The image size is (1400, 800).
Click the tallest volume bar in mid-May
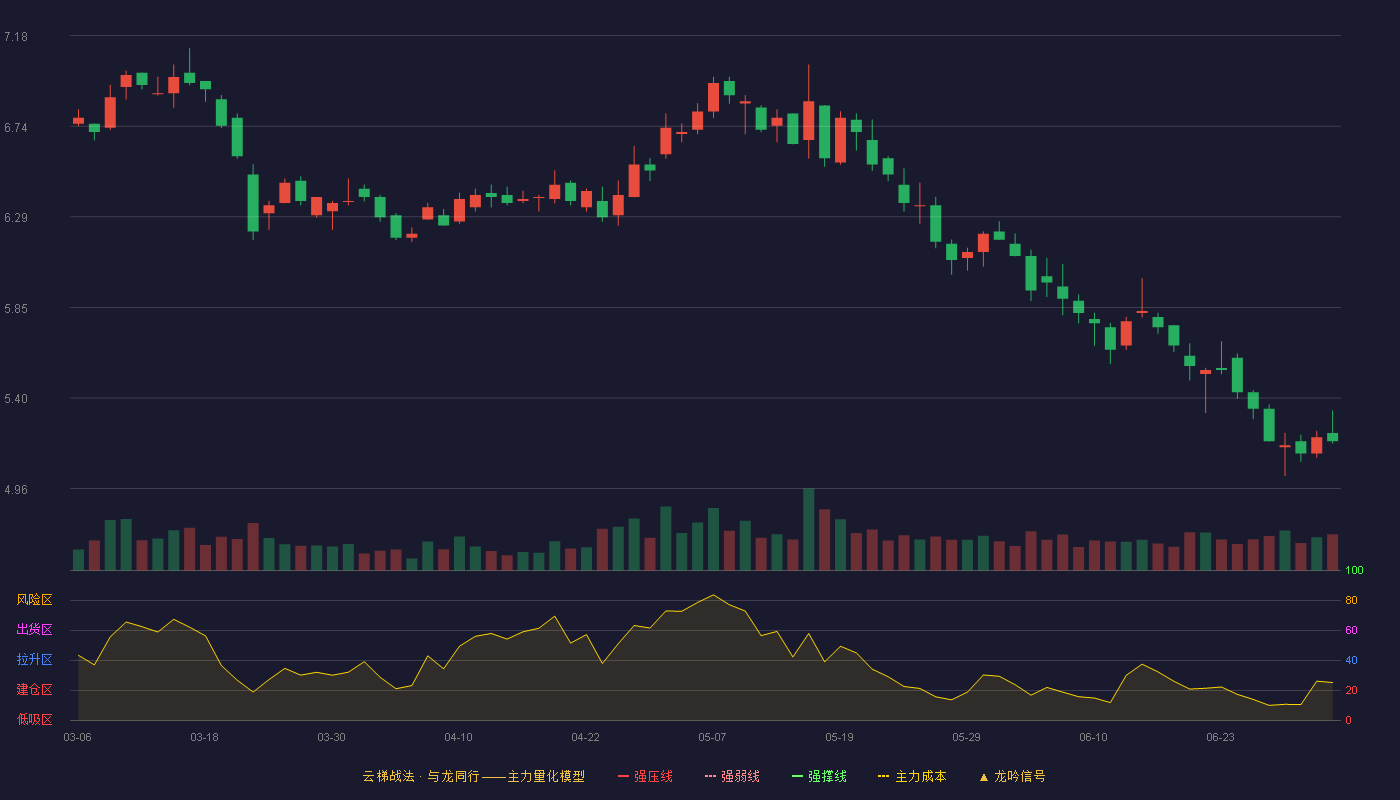click(808, 529)
